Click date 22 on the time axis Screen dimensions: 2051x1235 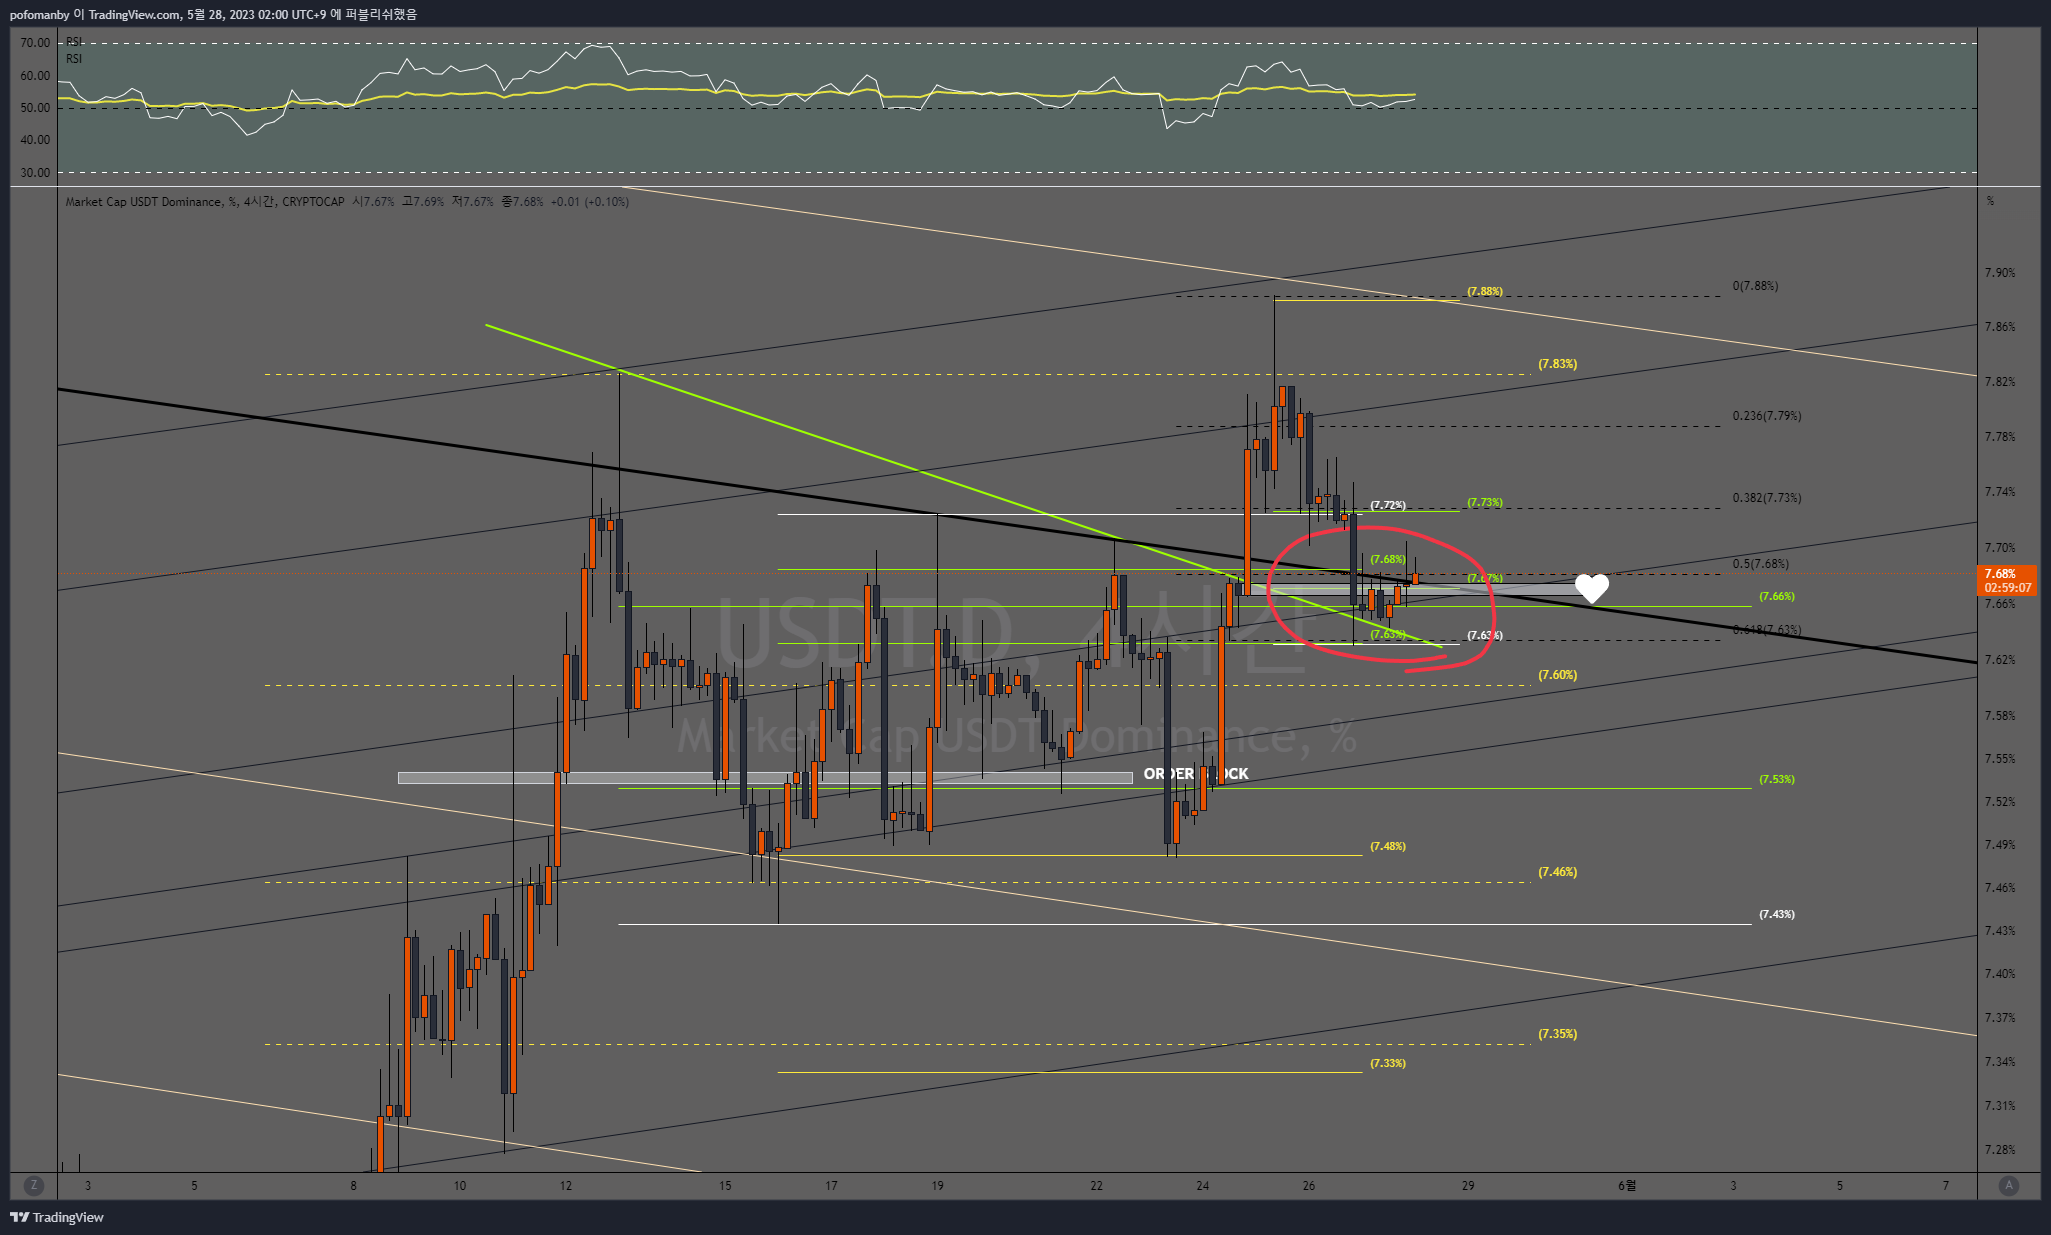pyautogui.click(x=1097, y=1186)
